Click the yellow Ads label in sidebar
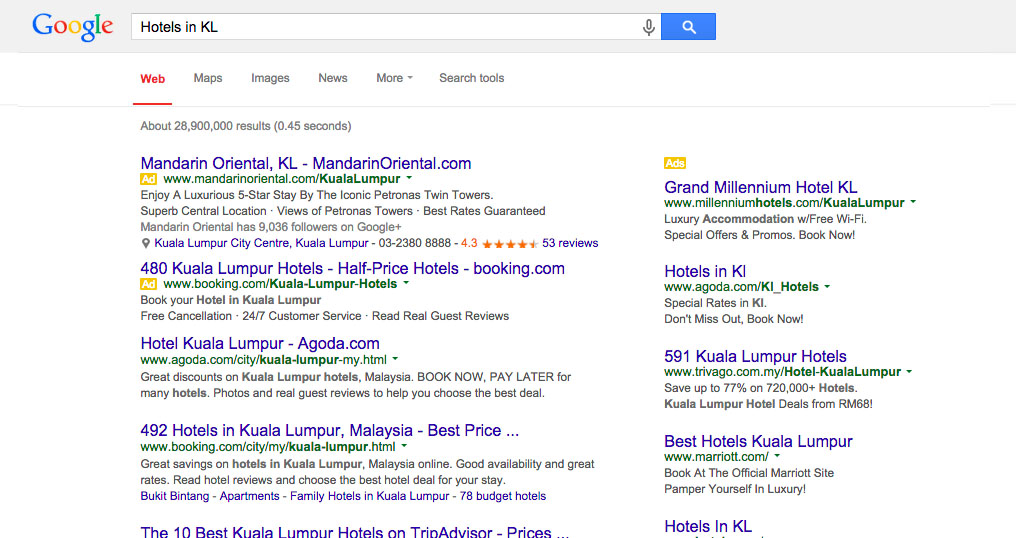This screenshot has width=1016, height=538. [675, 163]
